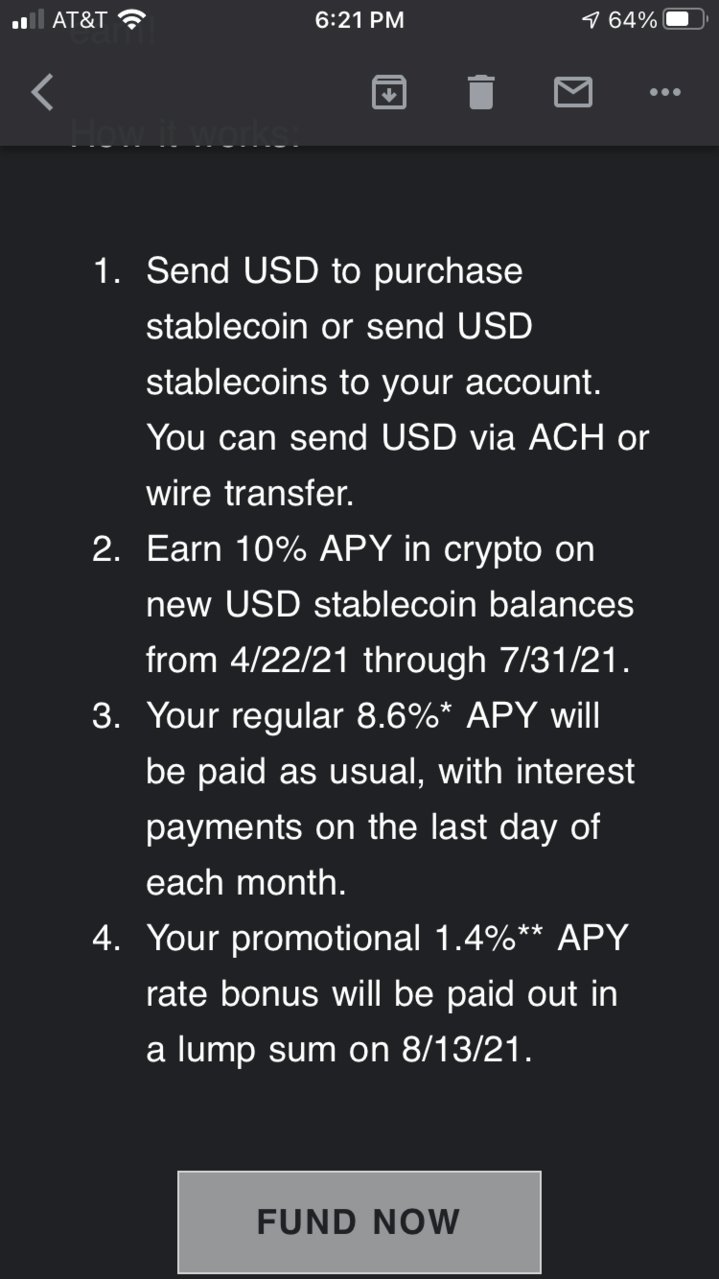Viewport: 719px width, 1279px height.
Task: Tap the location services arrow icon
Action: pos(591,20)
